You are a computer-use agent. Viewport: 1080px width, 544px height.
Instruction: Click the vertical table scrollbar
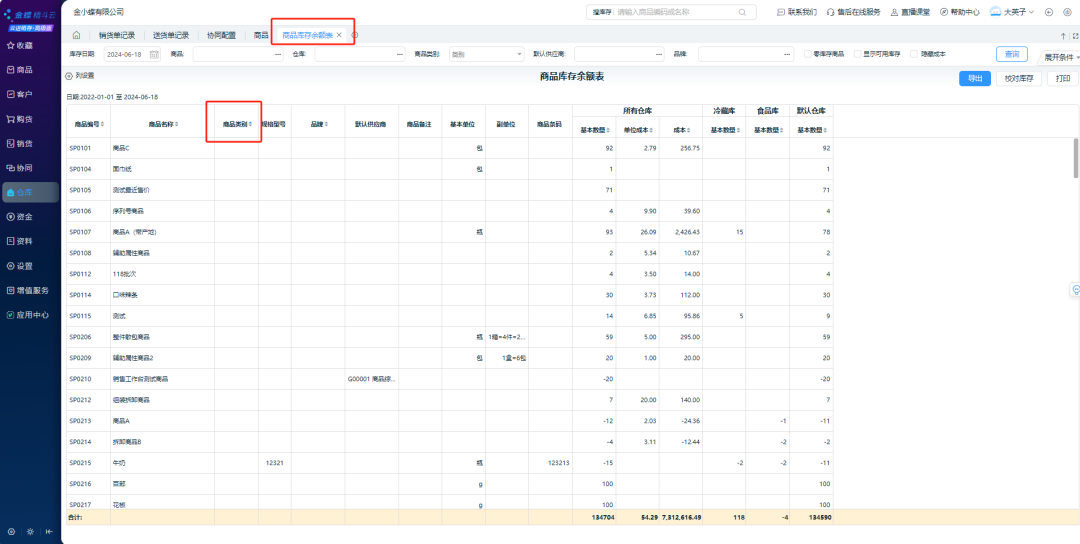tap(1076, 158)
